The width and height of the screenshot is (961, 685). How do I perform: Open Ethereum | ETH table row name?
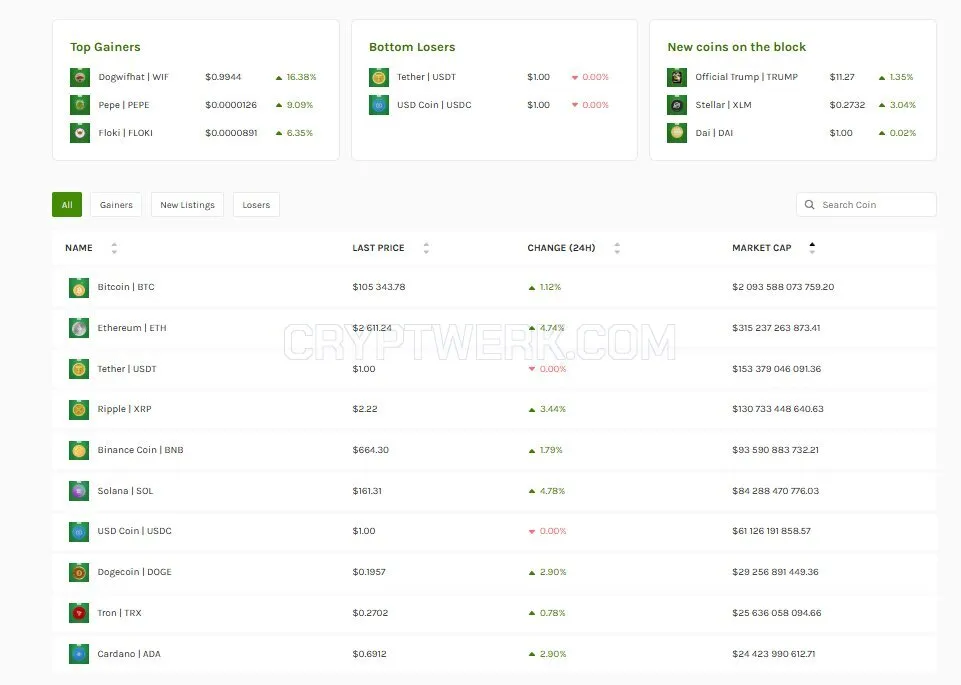click(132, 328)
